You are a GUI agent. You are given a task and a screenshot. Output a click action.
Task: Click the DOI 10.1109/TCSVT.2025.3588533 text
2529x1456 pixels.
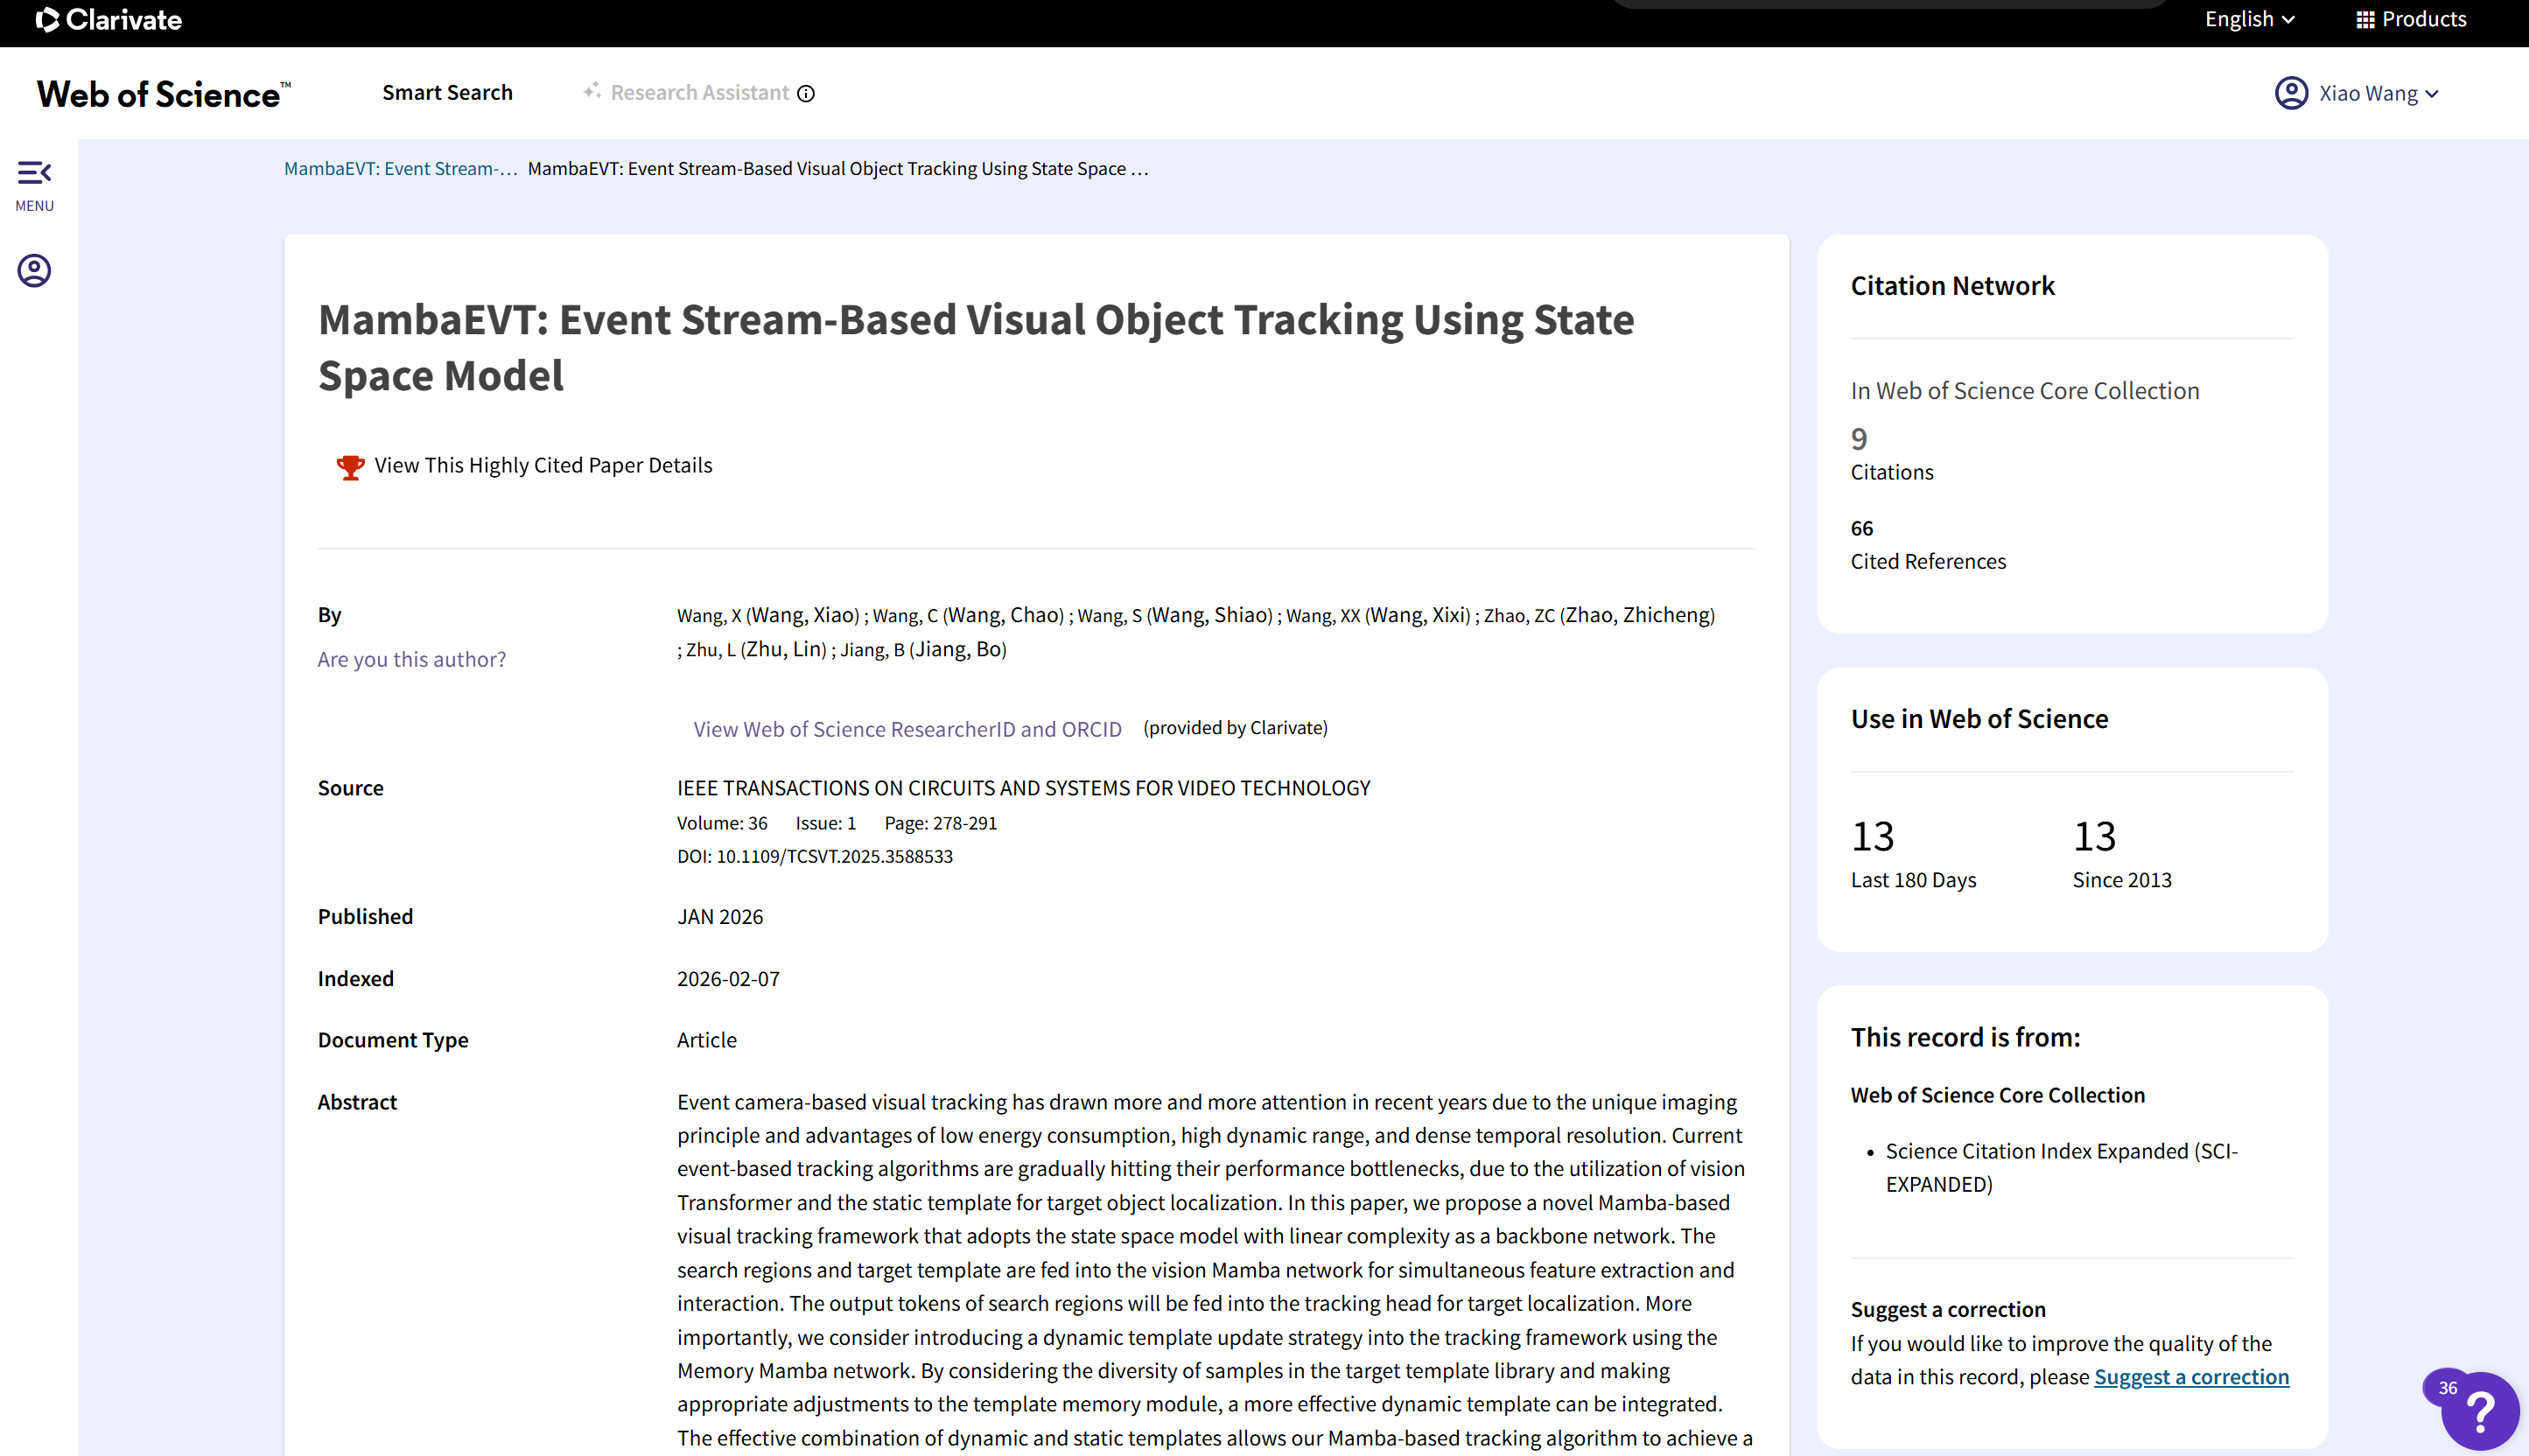[814, 857]
